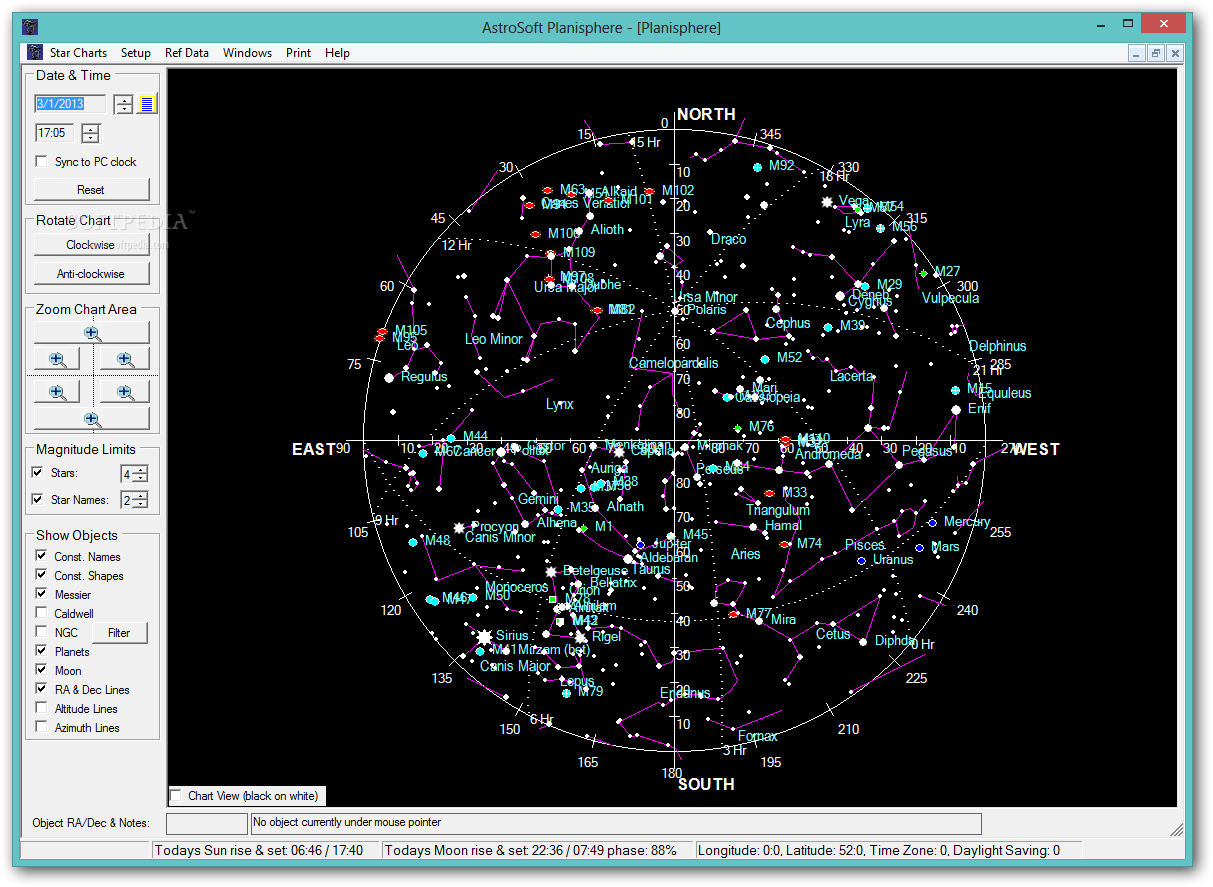Select the M48 cluster marker
This screenshot has width=1213, height=887.
pos(413,542)
